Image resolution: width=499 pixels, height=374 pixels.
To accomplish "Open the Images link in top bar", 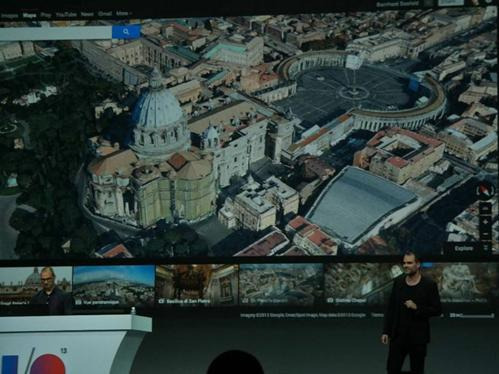I will [x=9, y=15].
